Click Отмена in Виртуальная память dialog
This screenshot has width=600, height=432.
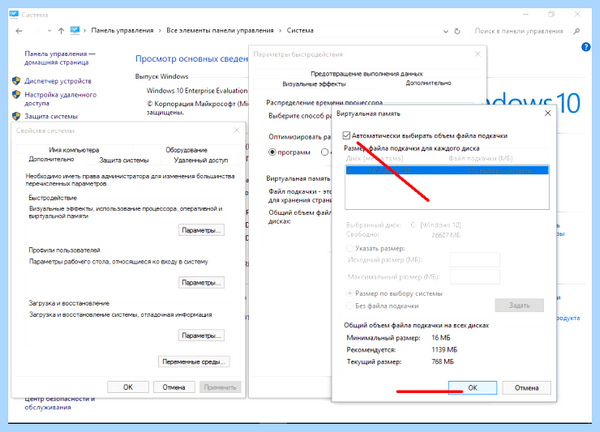(x=527, y=388)
